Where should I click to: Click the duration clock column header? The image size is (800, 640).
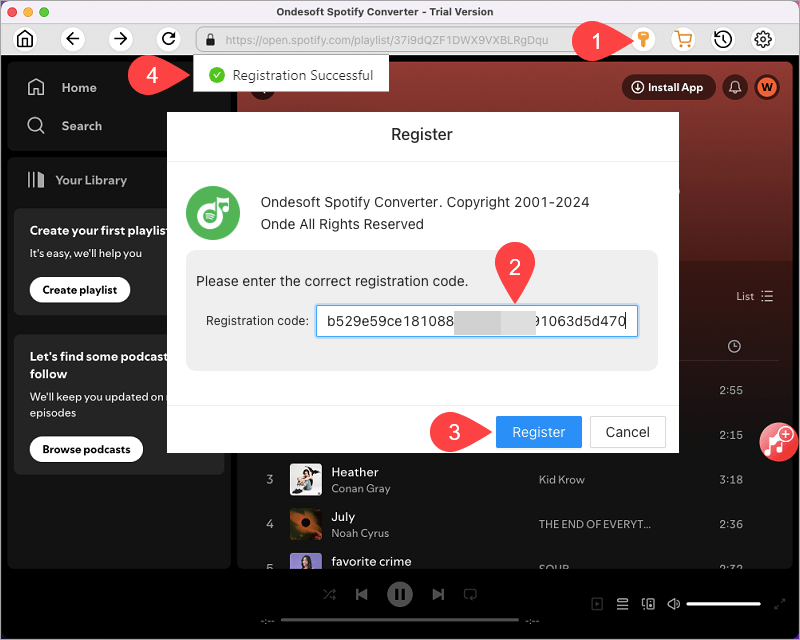tap(734, 347)
